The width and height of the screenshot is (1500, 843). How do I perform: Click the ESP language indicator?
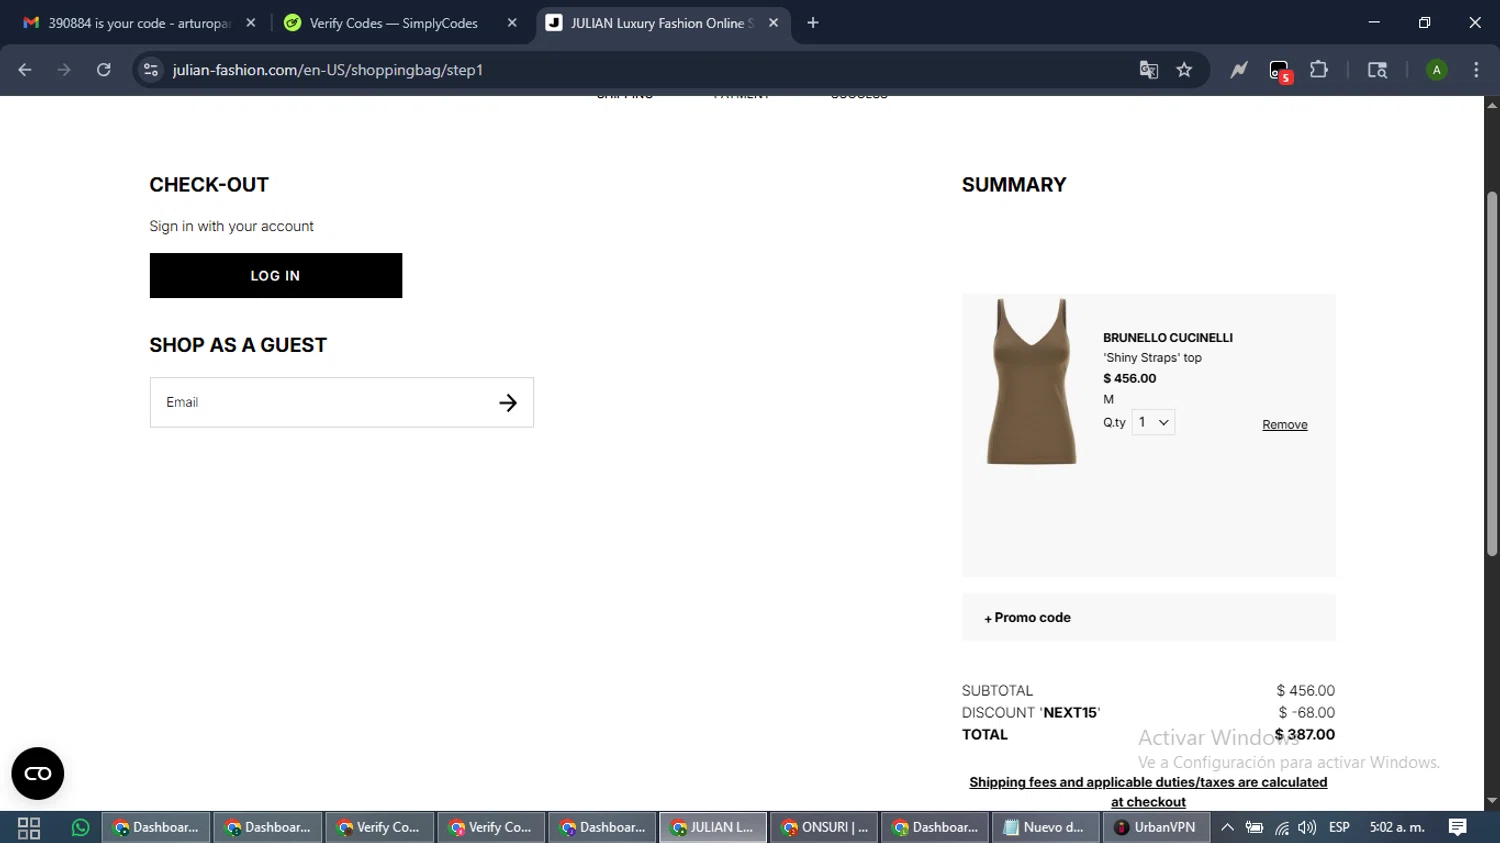[1339, 828]
